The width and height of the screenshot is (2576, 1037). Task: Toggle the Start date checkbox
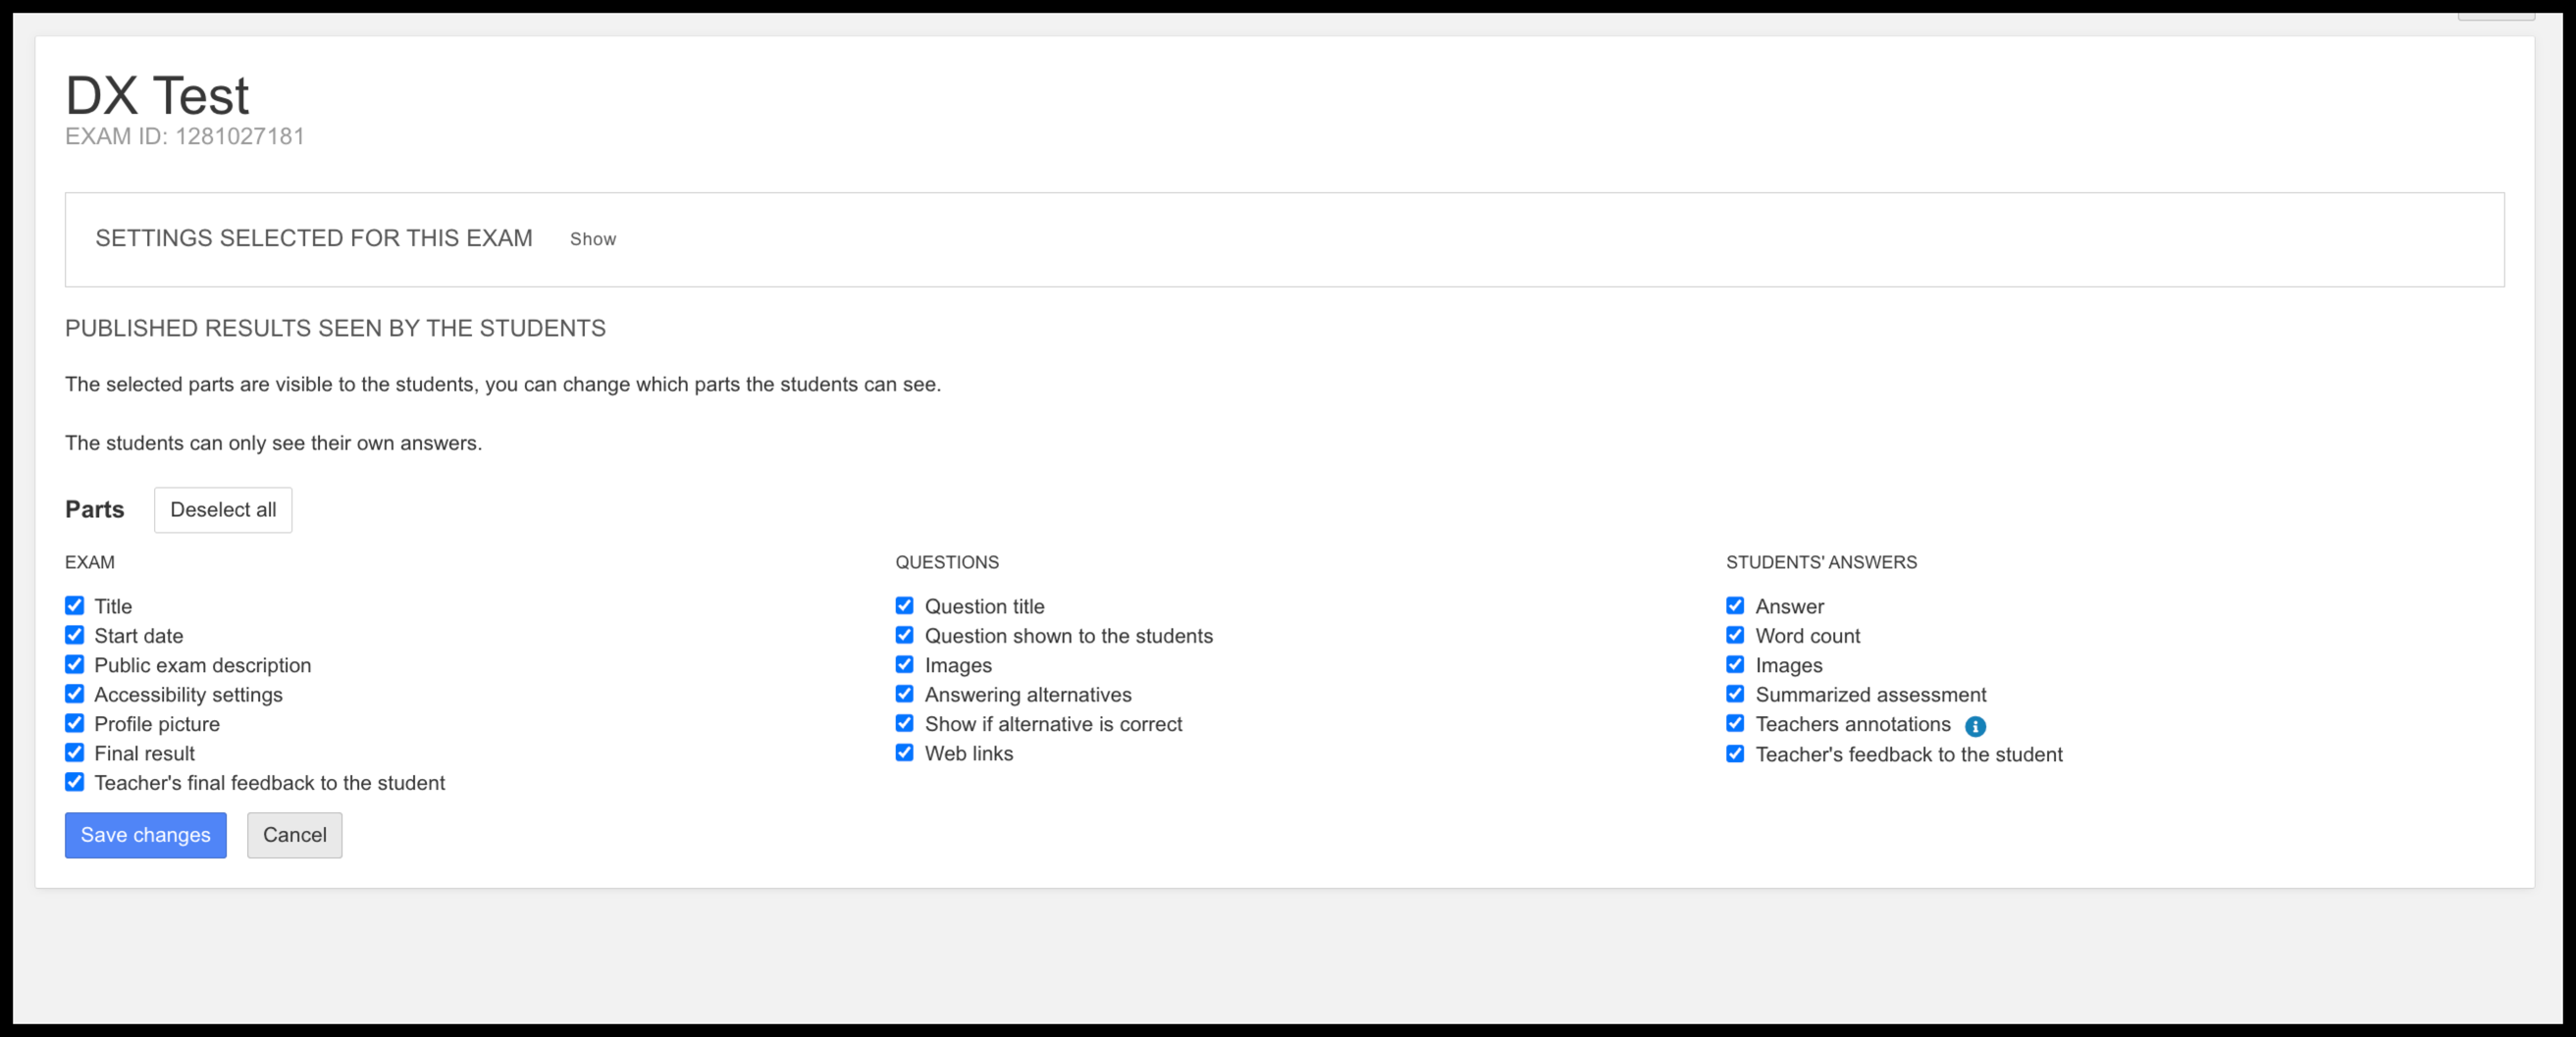pos(75,635)
